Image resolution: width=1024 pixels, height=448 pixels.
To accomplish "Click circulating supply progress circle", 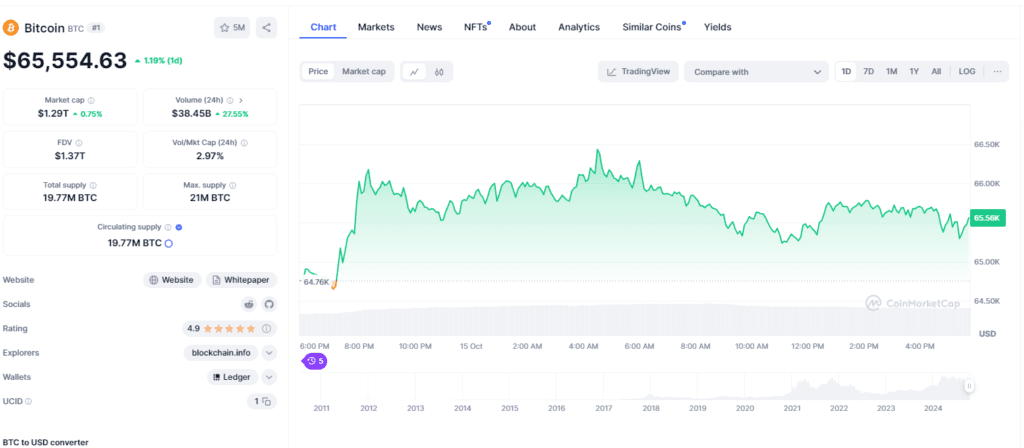I will [x=168, y=244].
